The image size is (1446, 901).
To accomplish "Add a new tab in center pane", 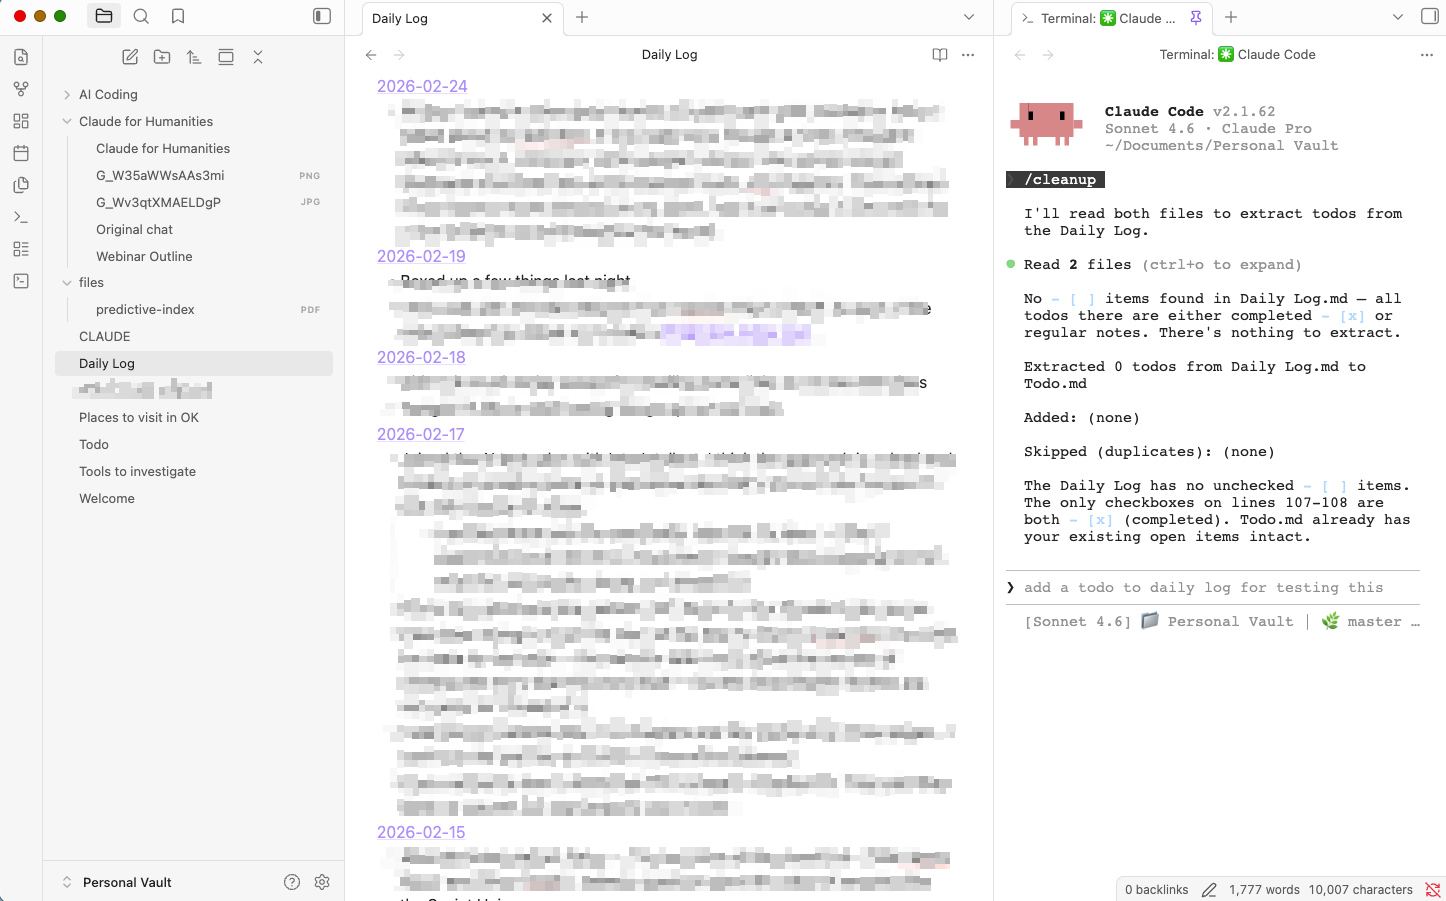I will [x=582, y=17].
